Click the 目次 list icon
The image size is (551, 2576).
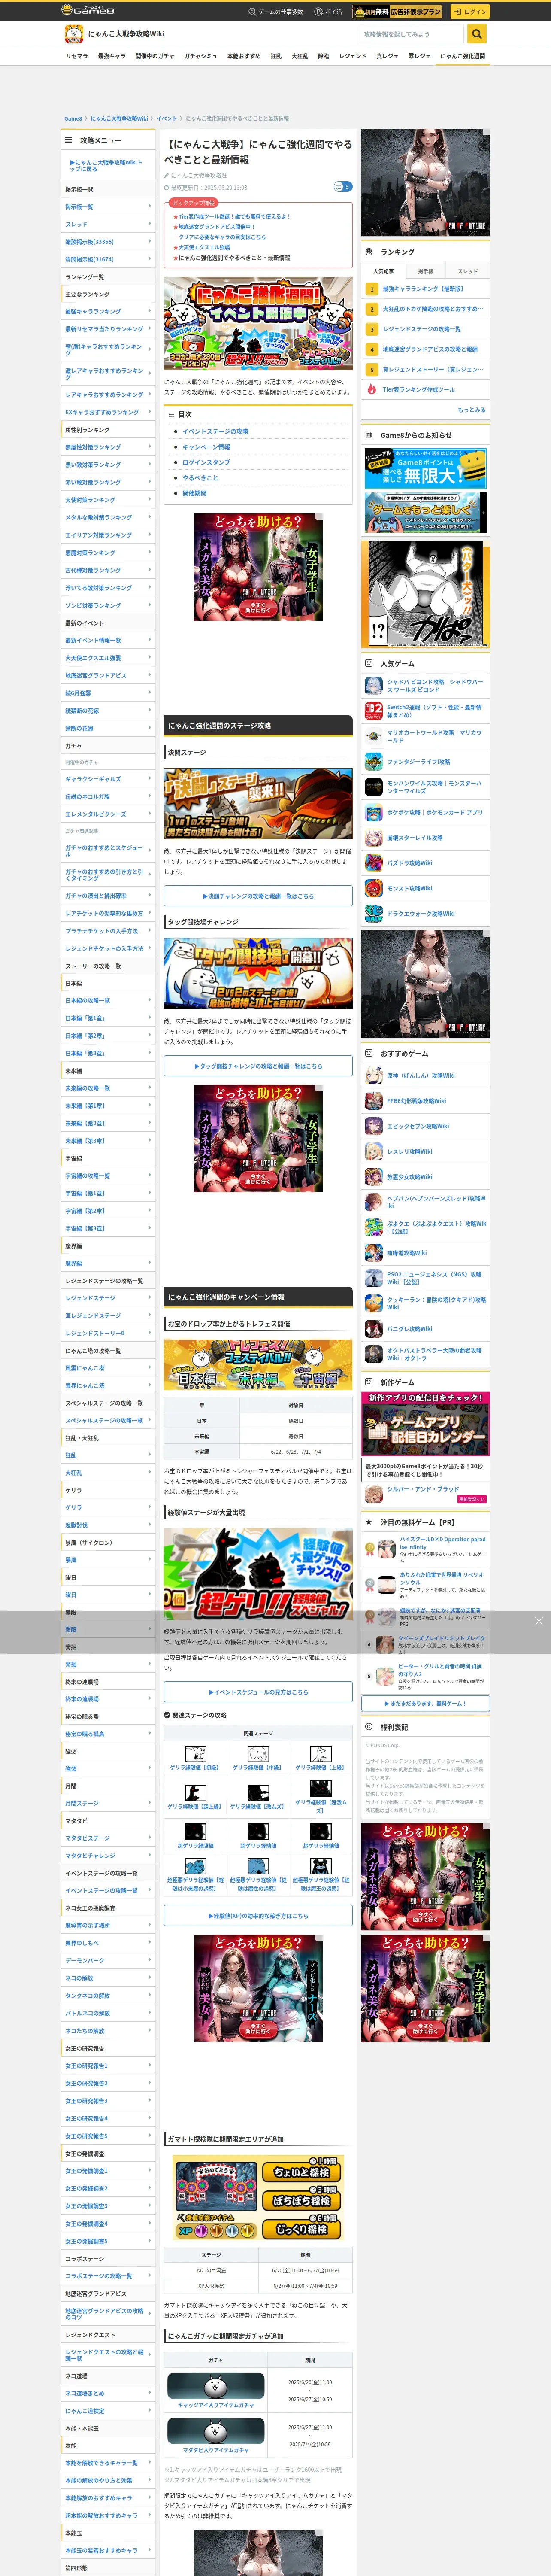tap(171, 415)
